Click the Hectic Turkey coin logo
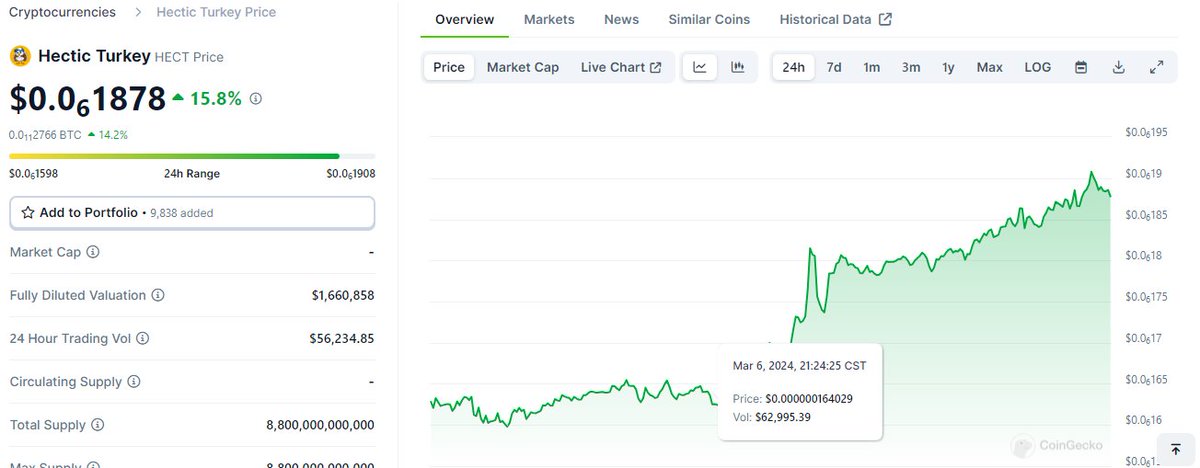Screen dimensions: 1200x468 click(20, 56)
